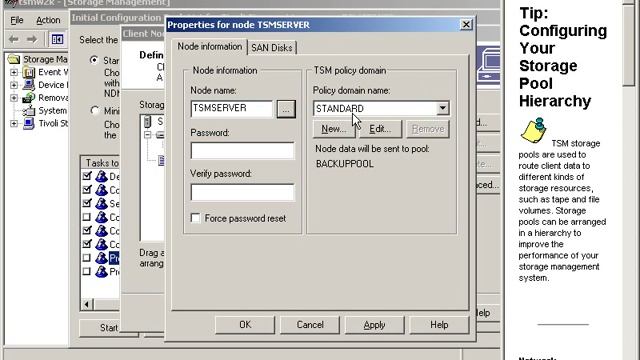The height and width of the screenshot is (360, 640).
Task: Open the Action menu
Action: tap(48, 20)
